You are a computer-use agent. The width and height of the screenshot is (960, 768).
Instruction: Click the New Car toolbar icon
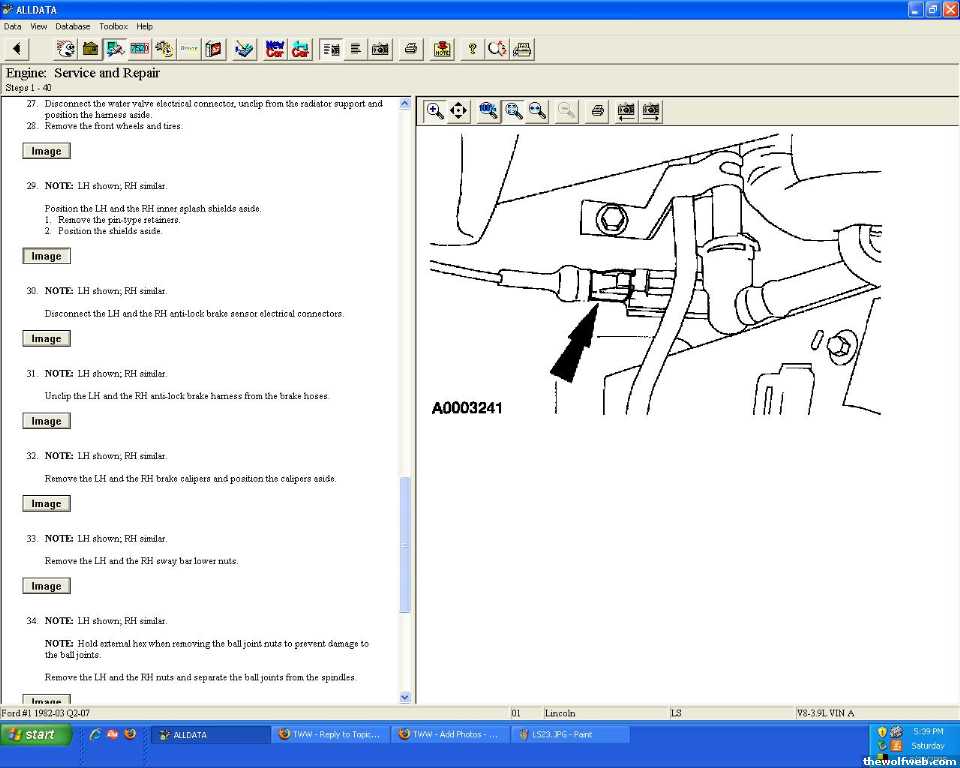point(275,49)
